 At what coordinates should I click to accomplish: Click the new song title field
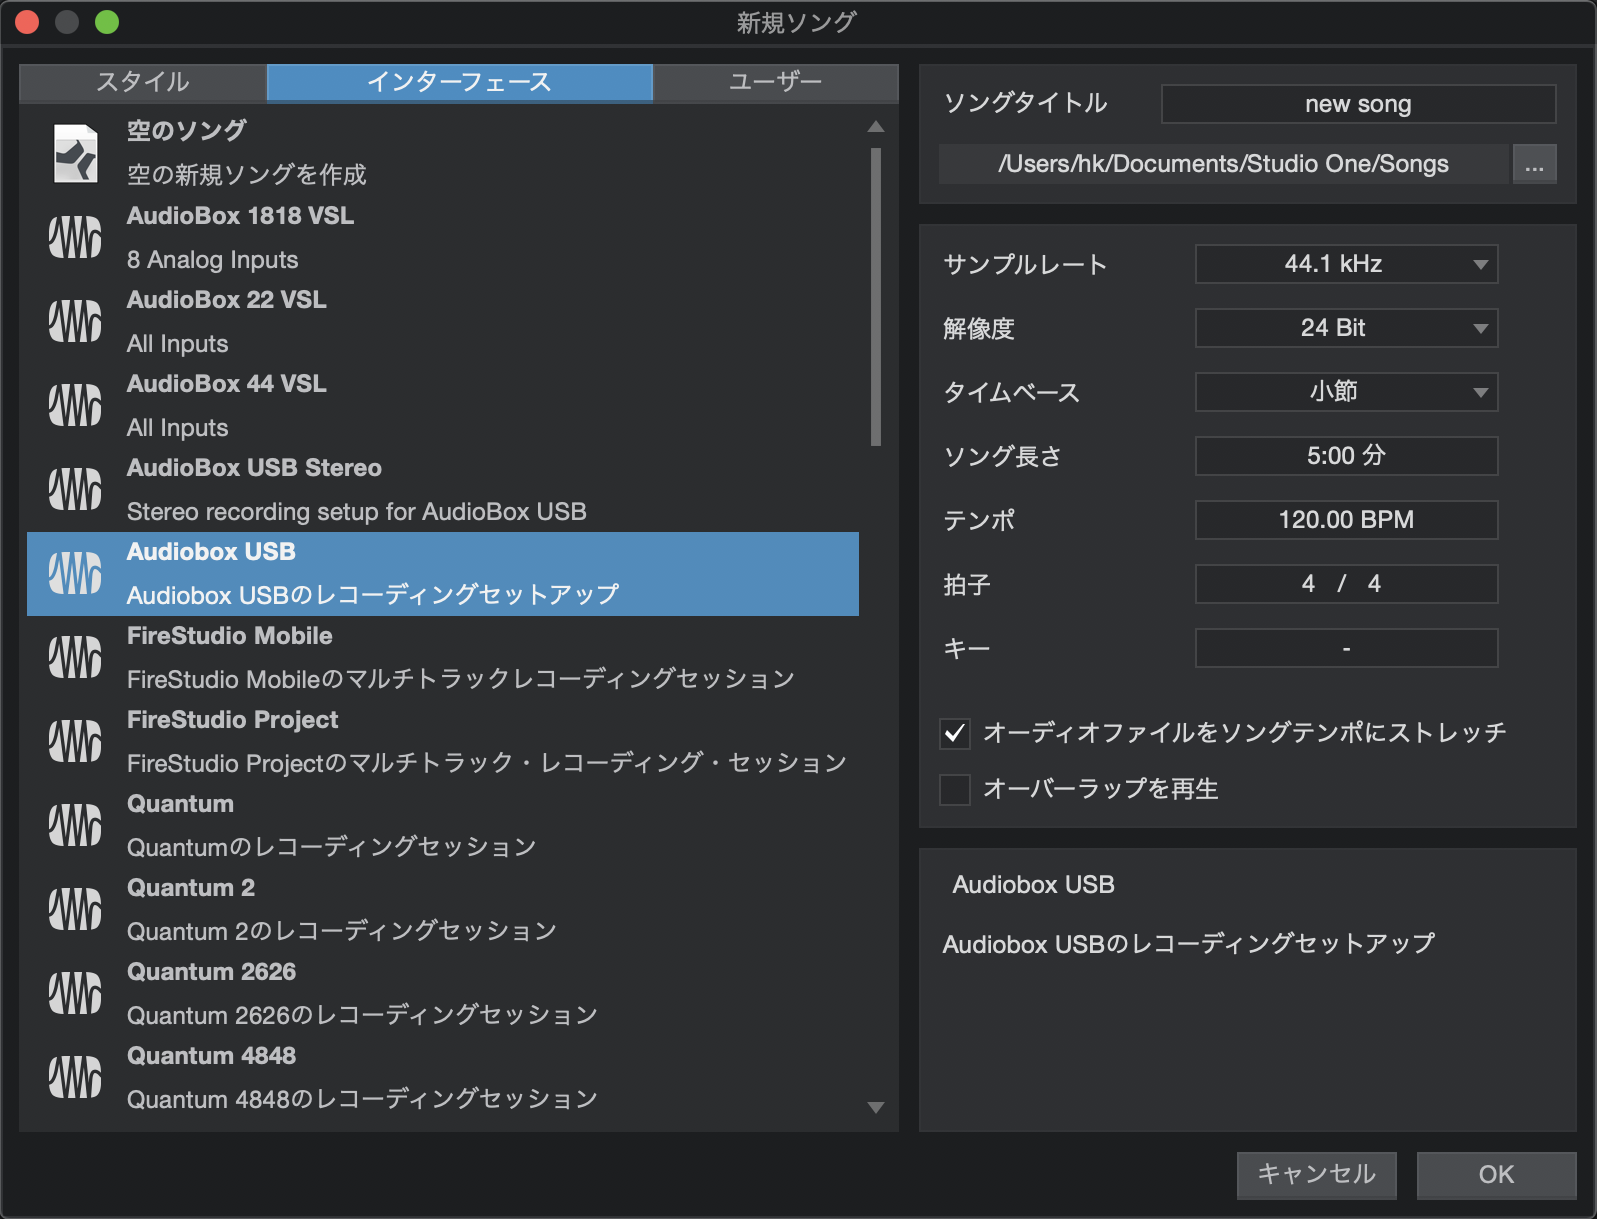coord(1358,104)
